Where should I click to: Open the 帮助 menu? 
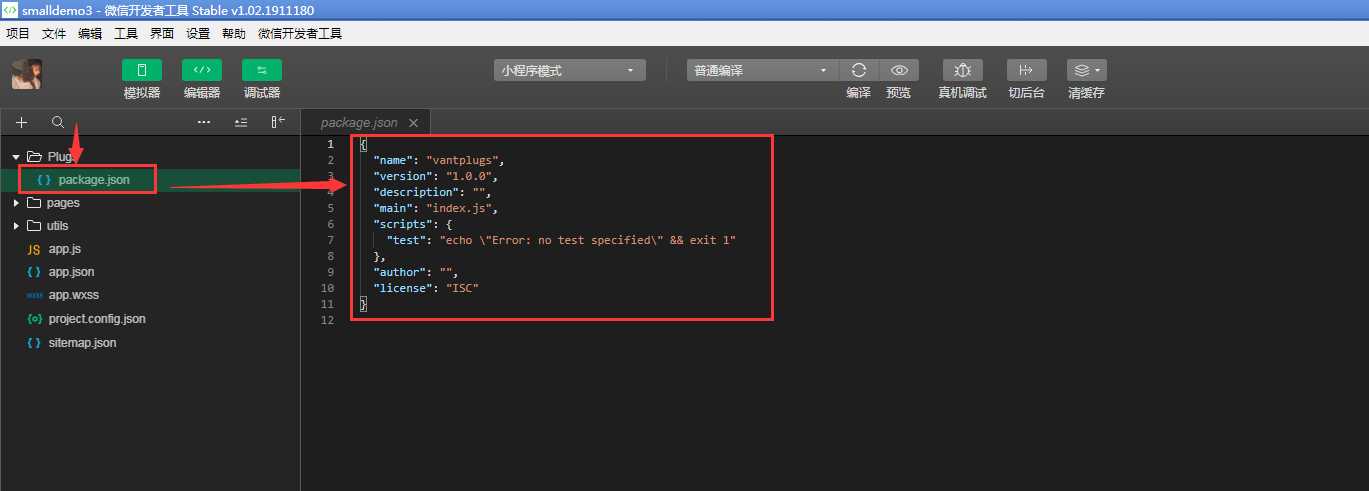[234, 33]
